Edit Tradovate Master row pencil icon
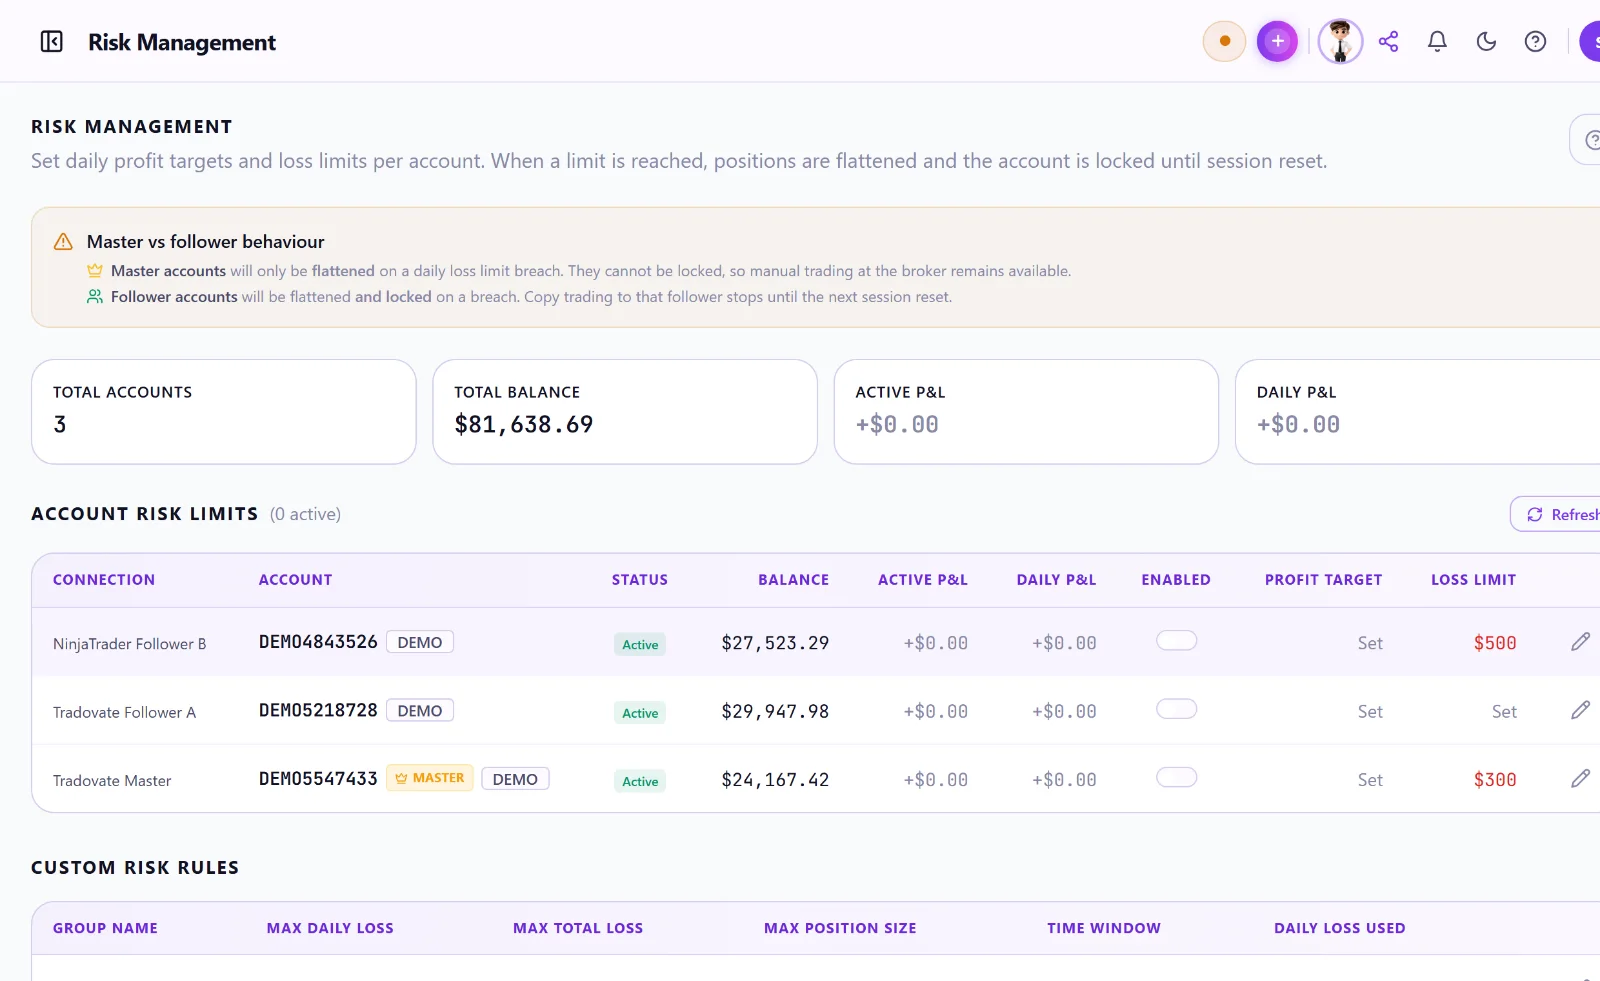 1580,778
